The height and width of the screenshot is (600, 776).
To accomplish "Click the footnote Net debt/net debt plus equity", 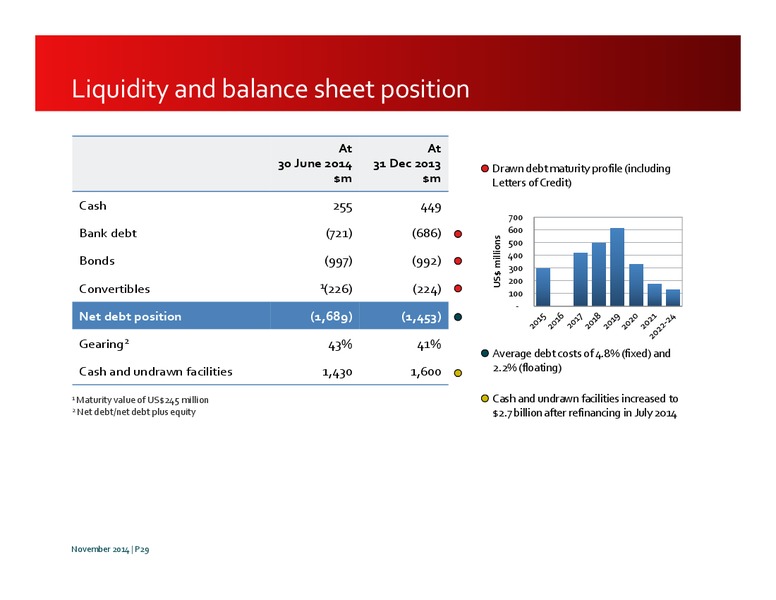I will [x=134, y=412].
